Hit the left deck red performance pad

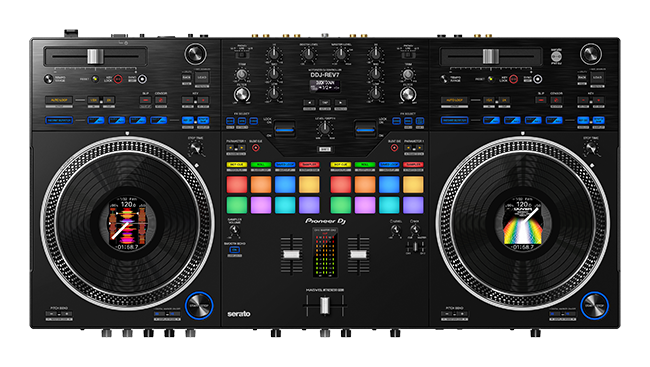coord(237,185)
